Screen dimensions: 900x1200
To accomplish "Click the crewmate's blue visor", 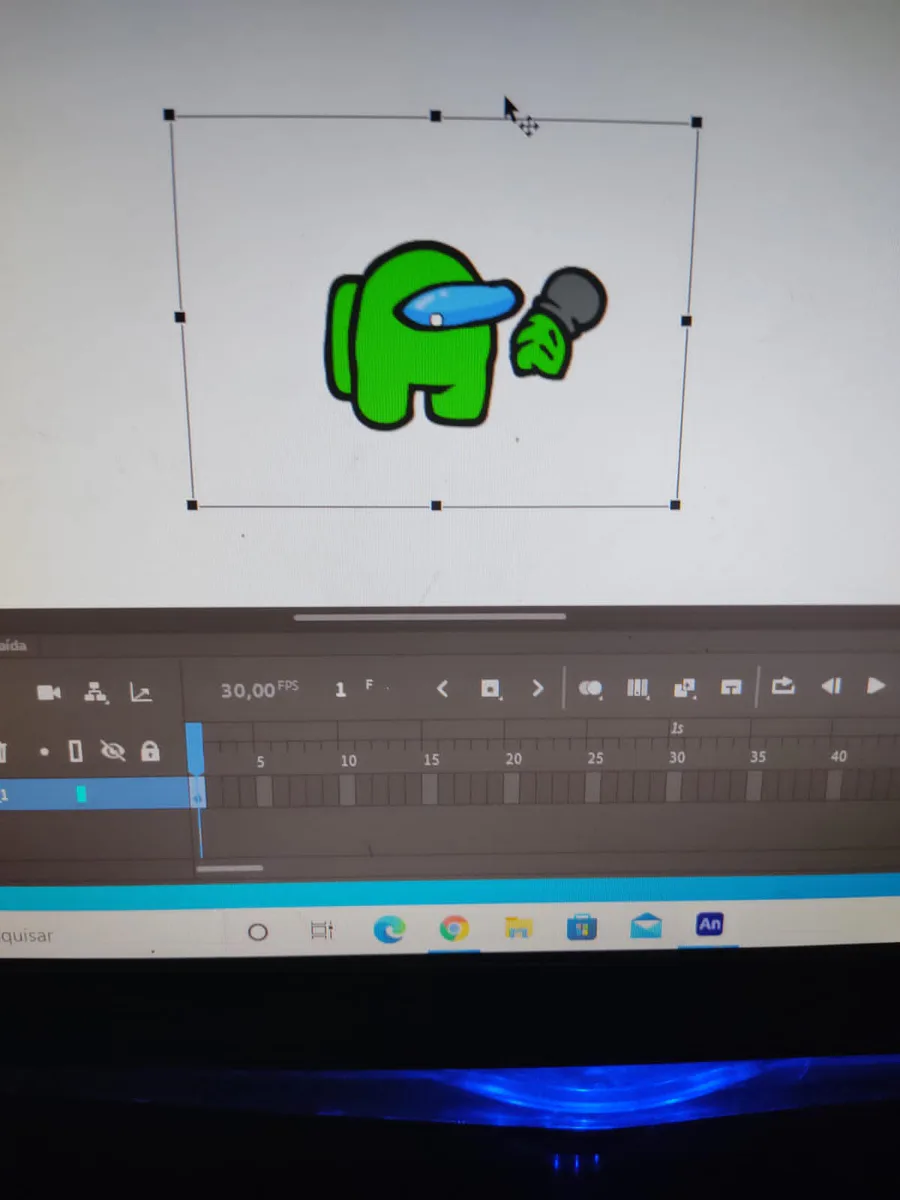I will [458, 304].
